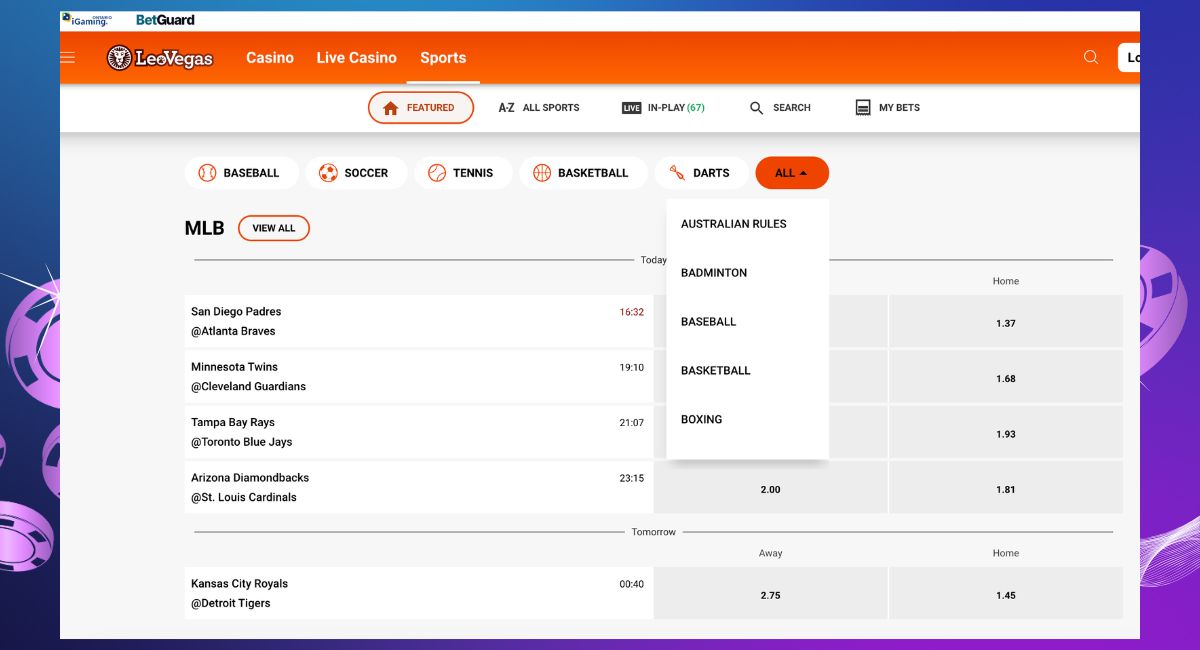
Task: Click @Detroit Tigers team name
Action: (x=231, y=603)
